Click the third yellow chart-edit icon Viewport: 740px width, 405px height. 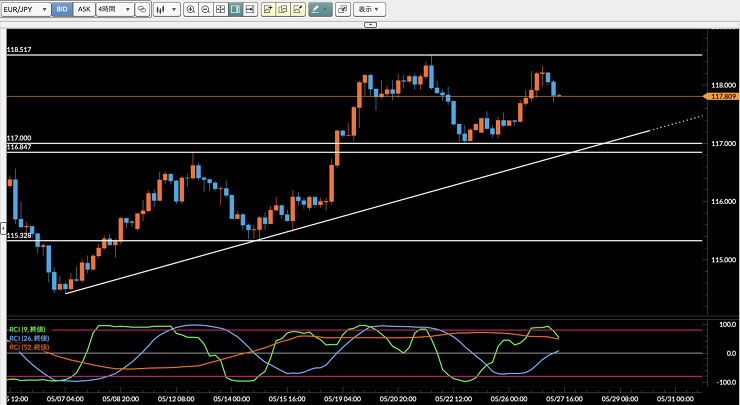297,9
